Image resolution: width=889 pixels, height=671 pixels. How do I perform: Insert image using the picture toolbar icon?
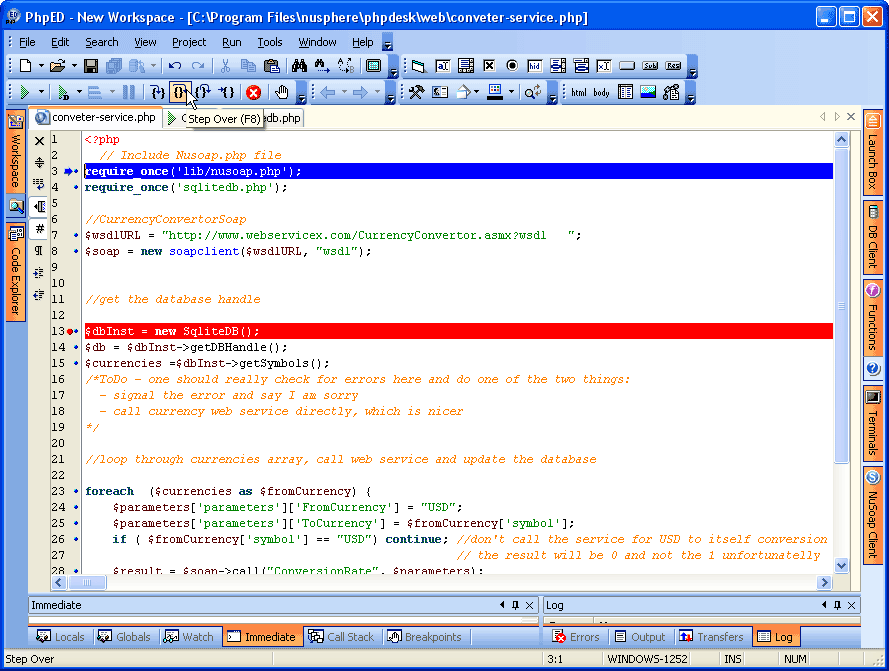pos(648,92)
